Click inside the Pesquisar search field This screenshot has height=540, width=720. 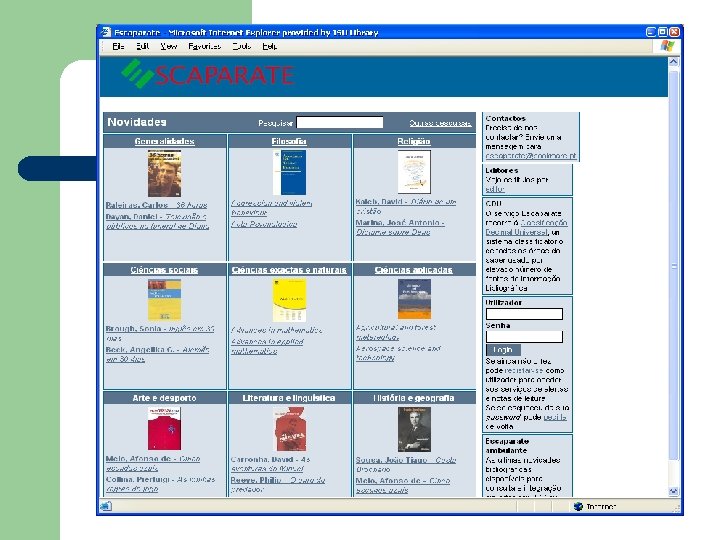340,122
